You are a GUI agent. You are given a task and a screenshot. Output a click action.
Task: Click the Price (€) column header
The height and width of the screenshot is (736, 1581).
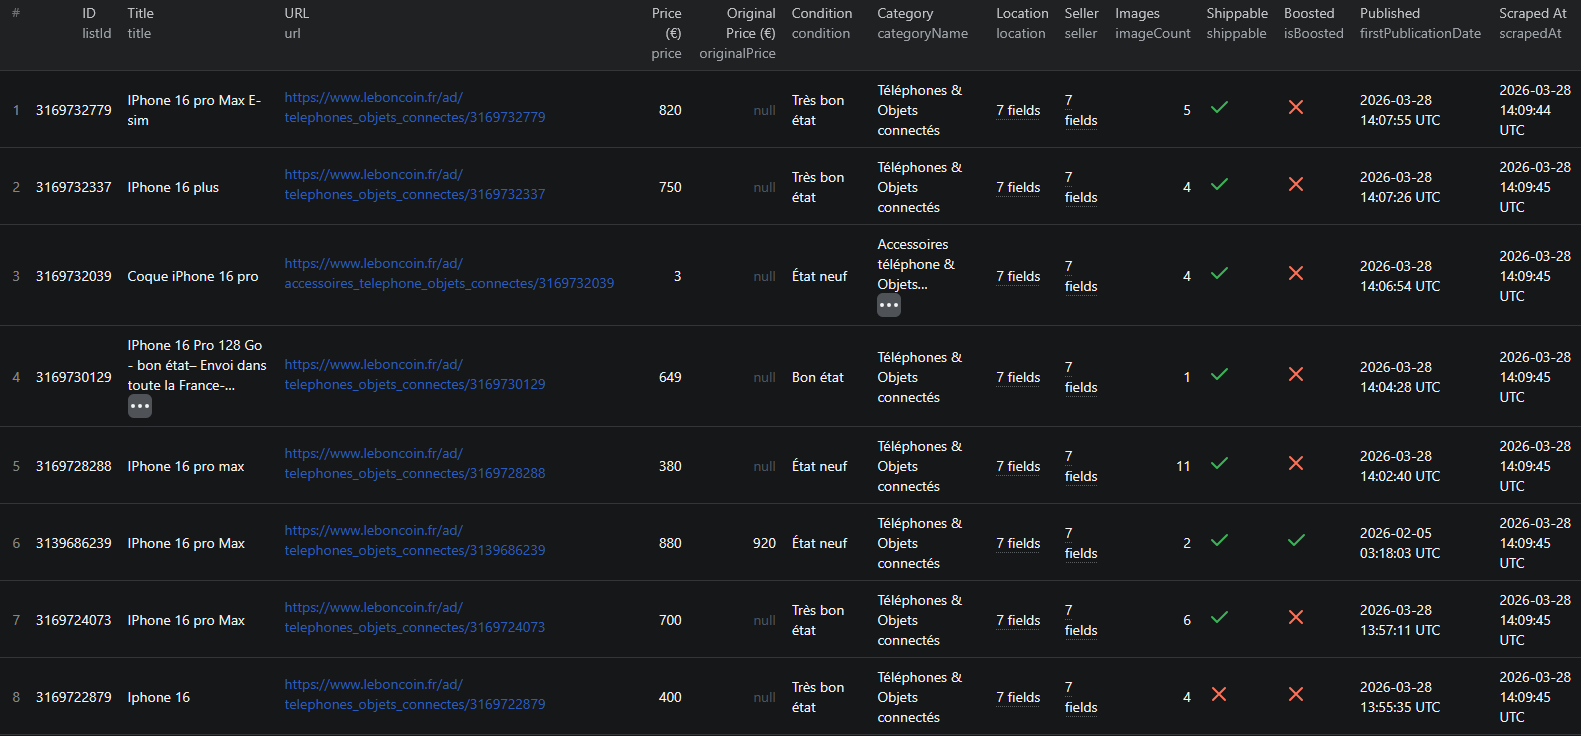click(666, 14)
